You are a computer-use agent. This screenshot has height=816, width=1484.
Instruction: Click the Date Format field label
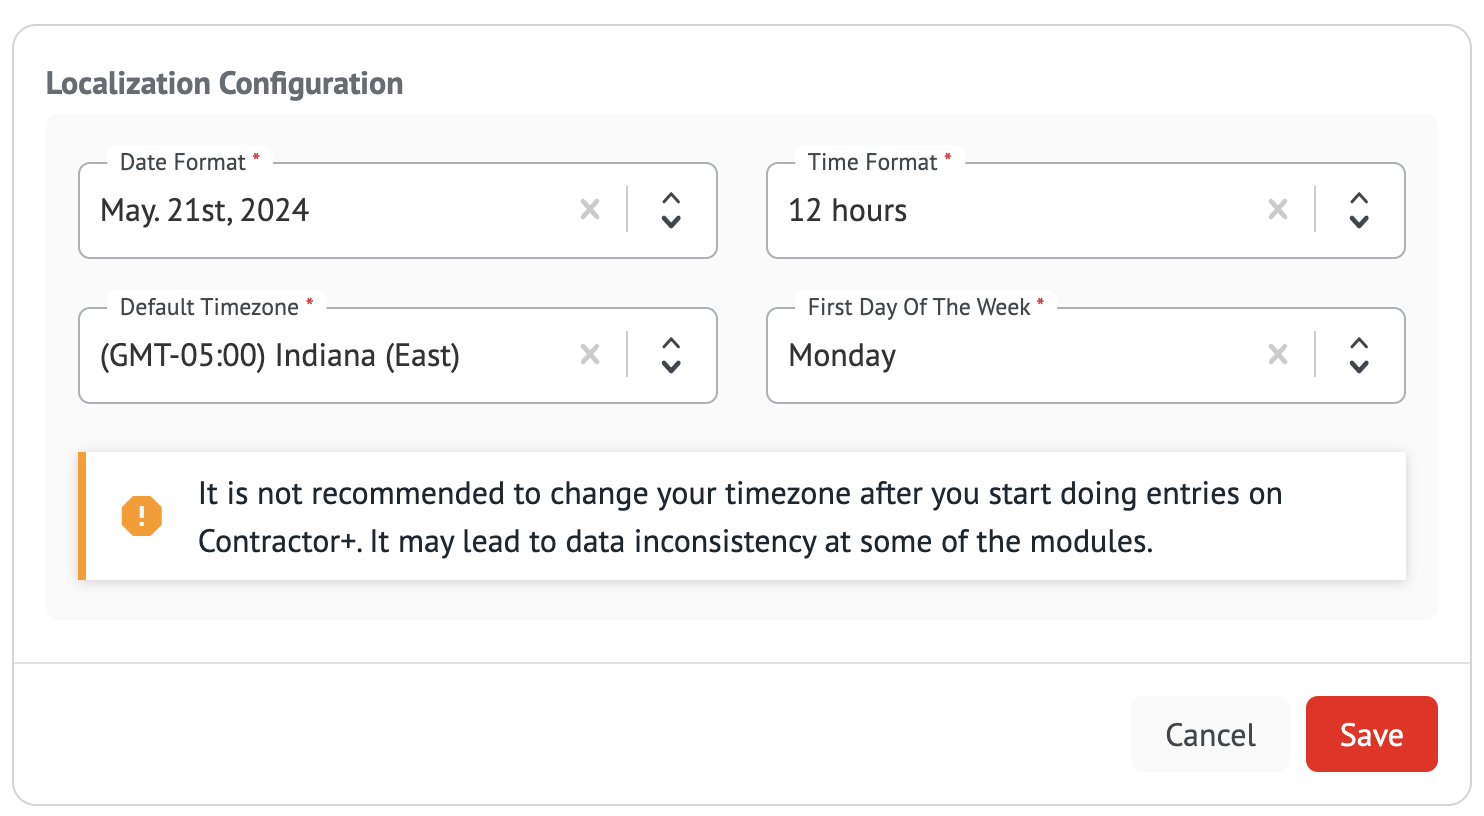pyautogui.click(x=183, y=163)
